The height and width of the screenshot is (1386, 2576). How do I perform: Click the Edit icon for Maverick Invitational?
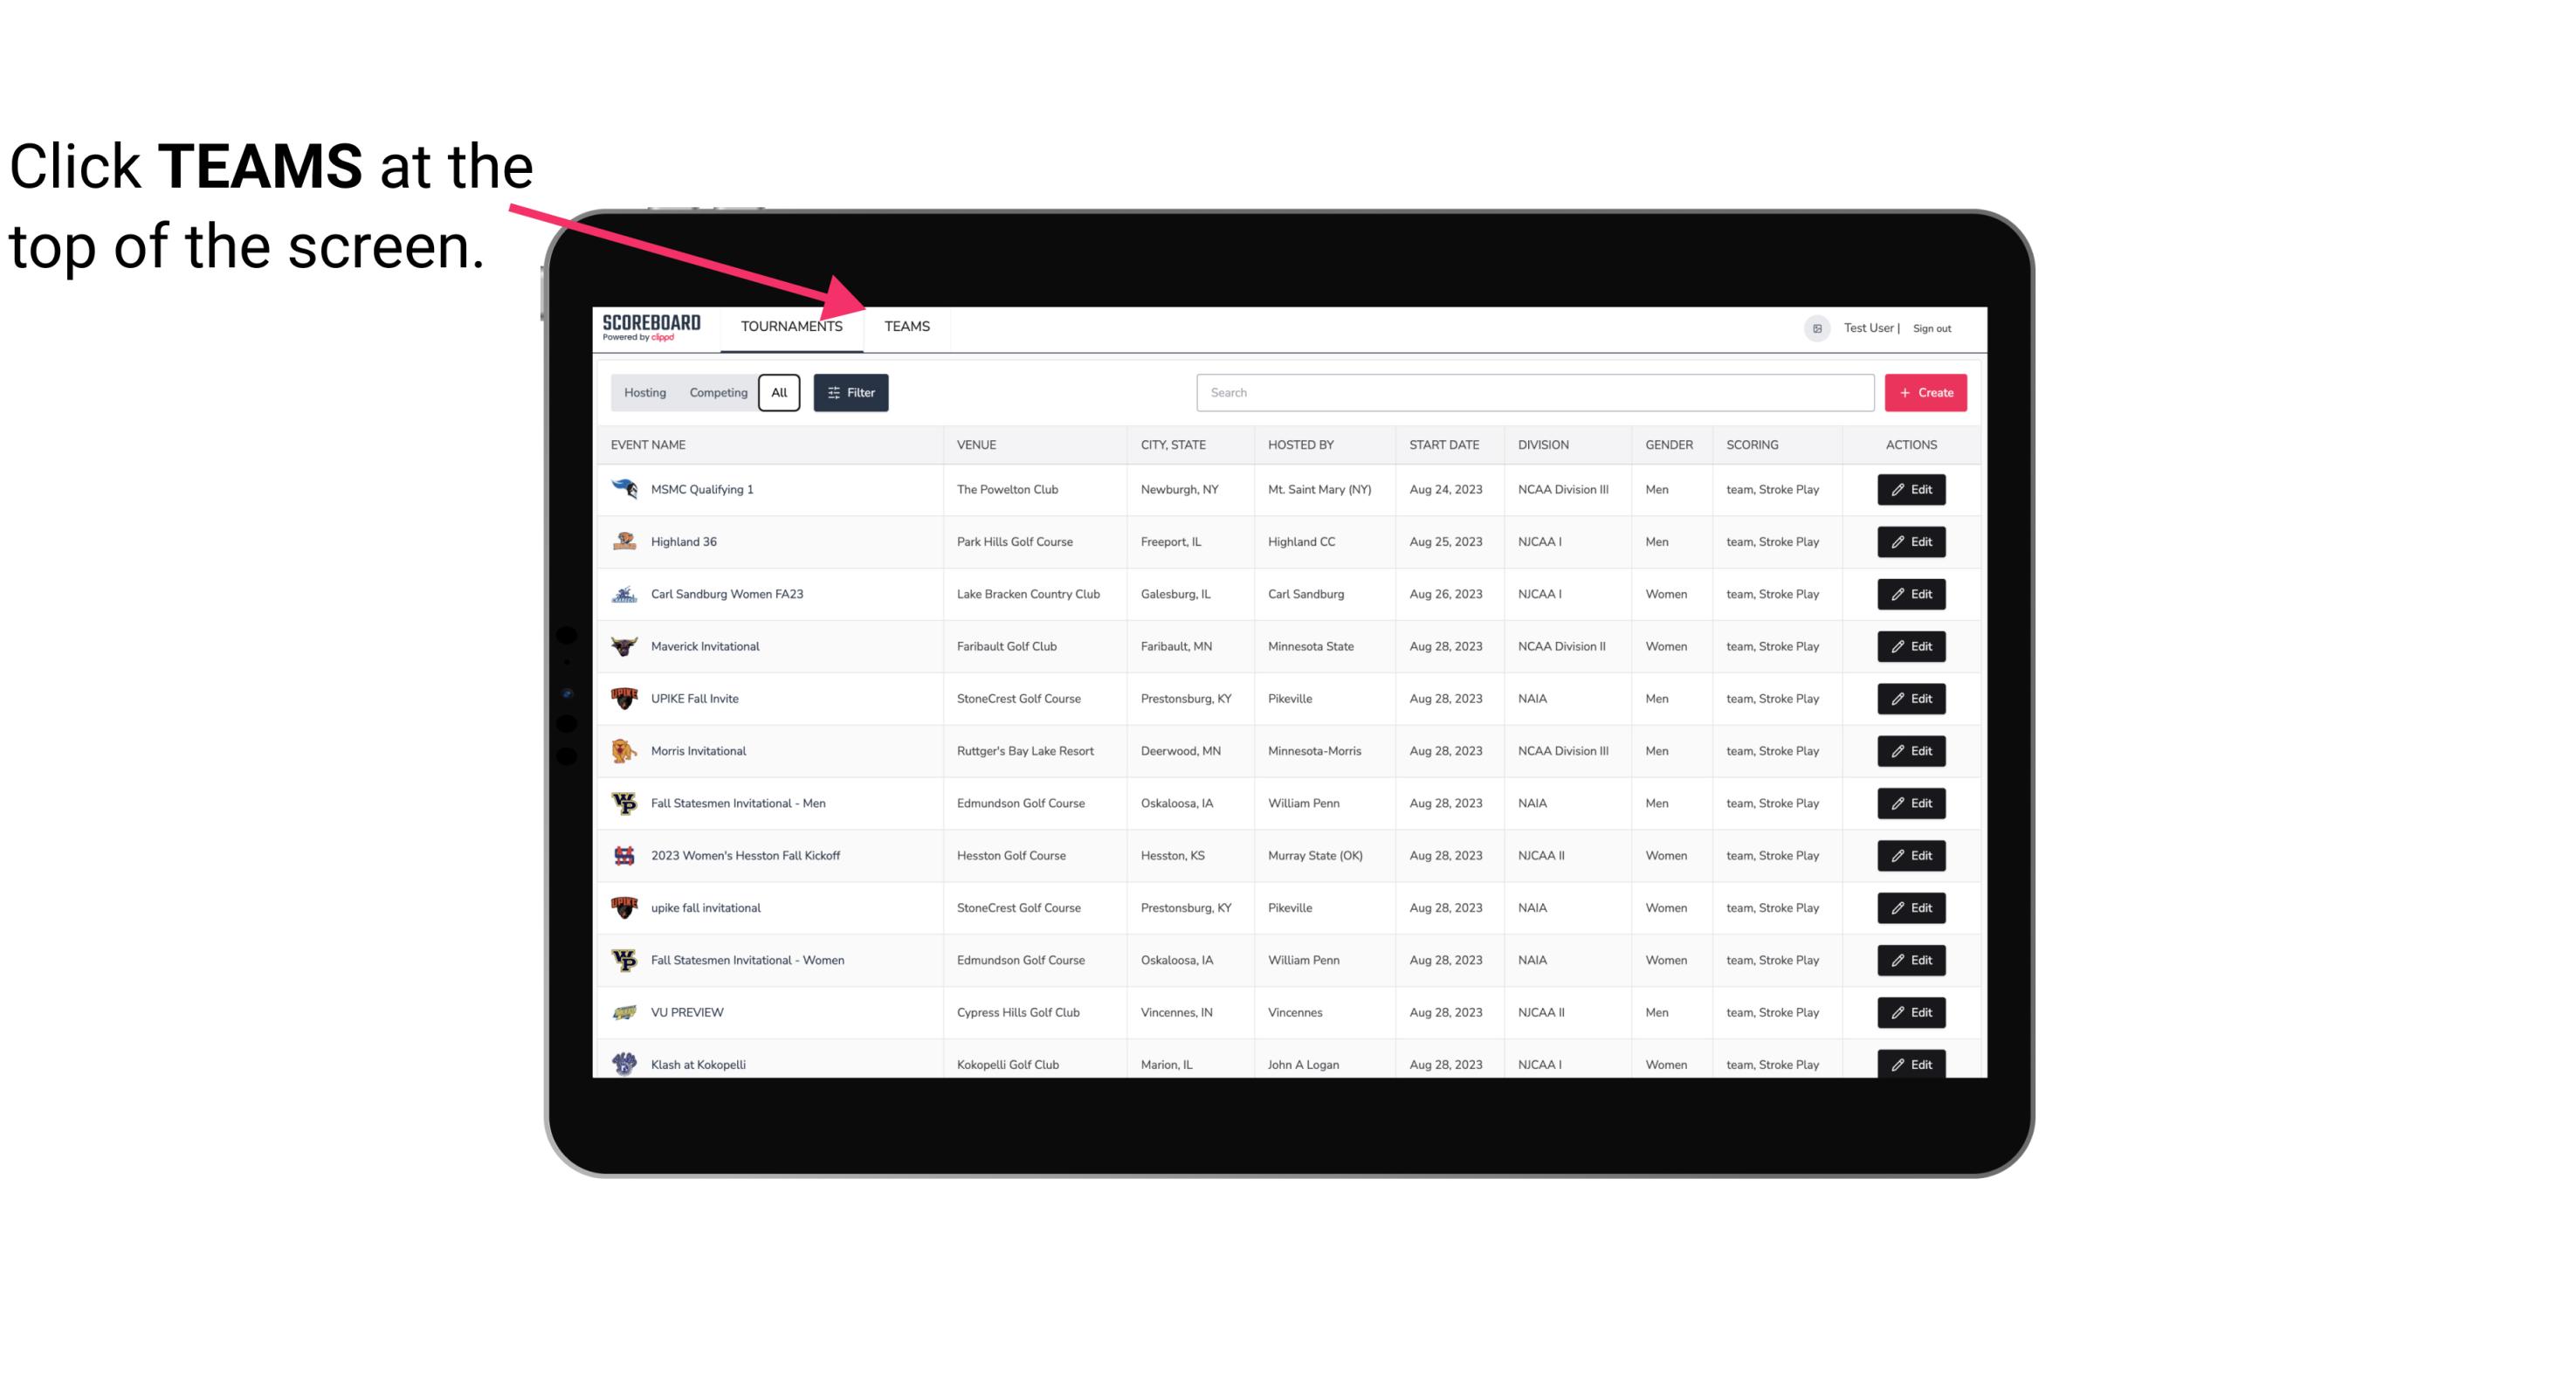coord(1912,645)
